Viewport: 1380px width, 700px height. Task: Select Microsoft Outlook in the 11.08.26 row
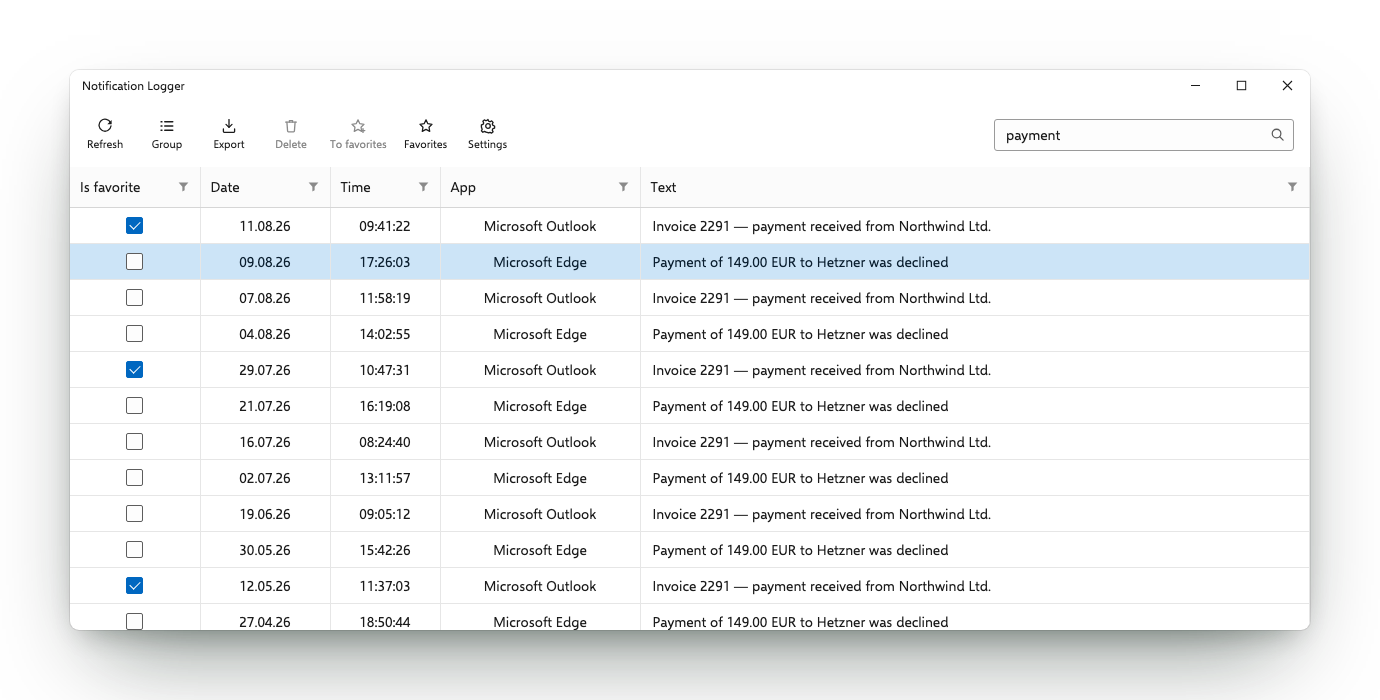tap(540, 226)
